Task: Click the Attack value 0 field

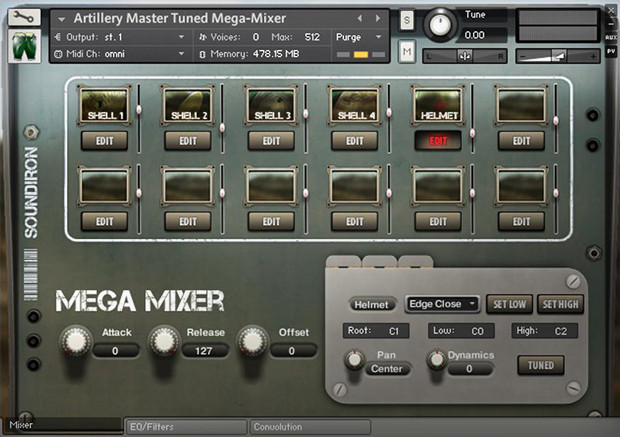Action: (116, 351)
